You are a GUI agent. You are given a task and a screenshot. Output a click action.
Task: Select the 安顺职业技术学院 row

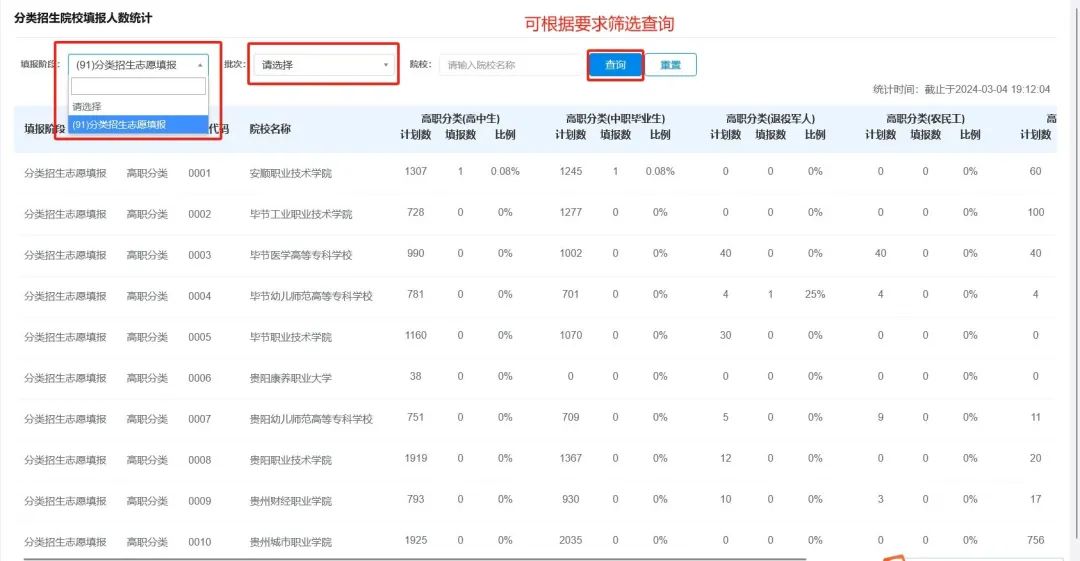(x=290, y=173)
